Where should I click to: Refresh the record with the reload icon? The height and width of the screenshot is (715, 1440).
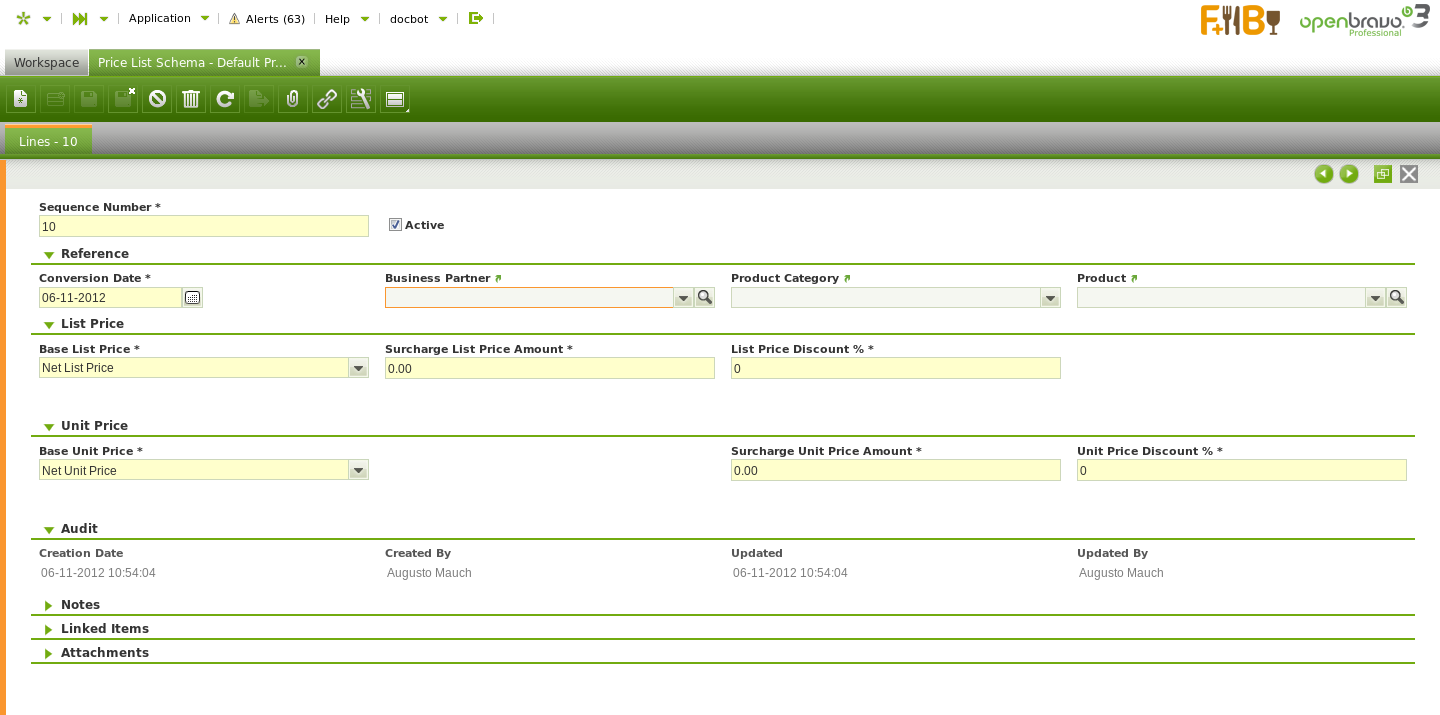coord(225,99)
